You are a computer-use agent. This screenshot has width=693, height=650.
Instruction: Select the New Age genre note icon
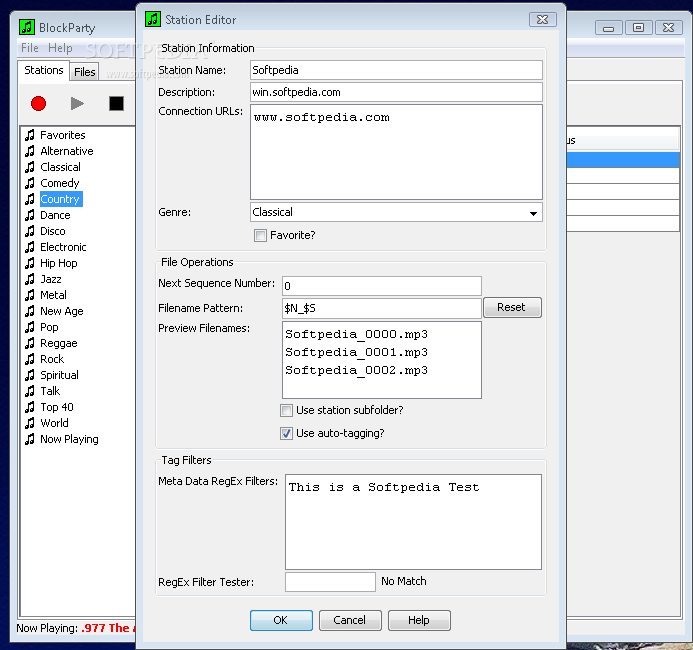pos(30,311)
